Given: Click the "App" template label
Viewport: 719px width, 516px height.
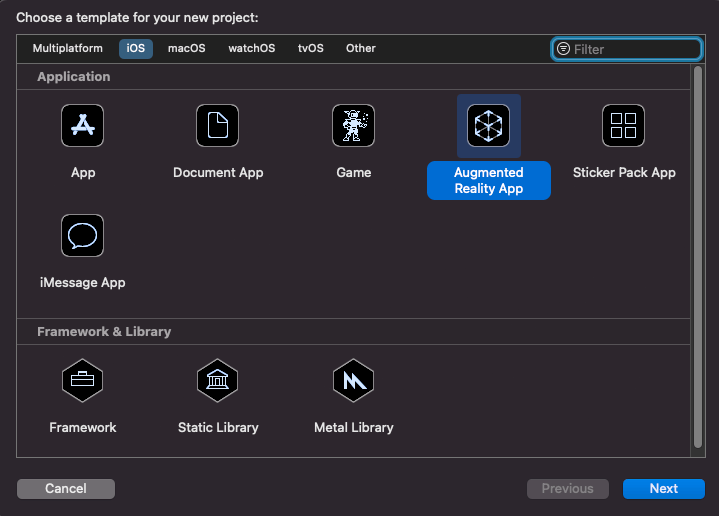Looking at the screenshot, I should click(83, 173).
